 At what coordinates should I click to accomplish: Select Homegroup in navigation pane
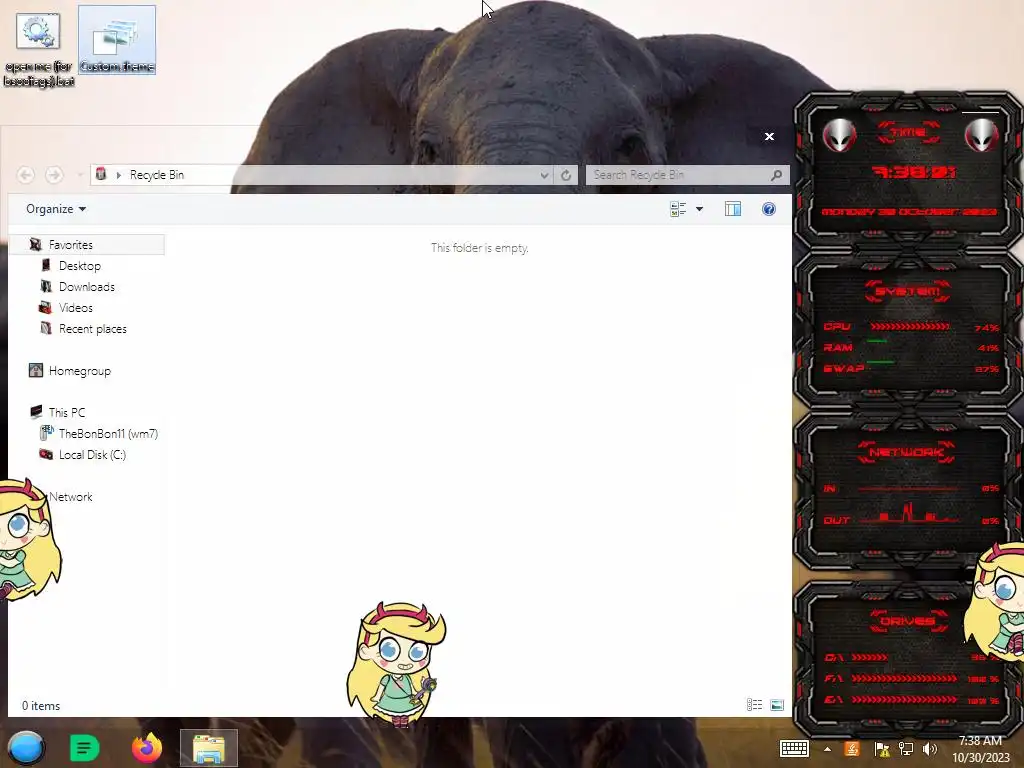coord(80,371)
